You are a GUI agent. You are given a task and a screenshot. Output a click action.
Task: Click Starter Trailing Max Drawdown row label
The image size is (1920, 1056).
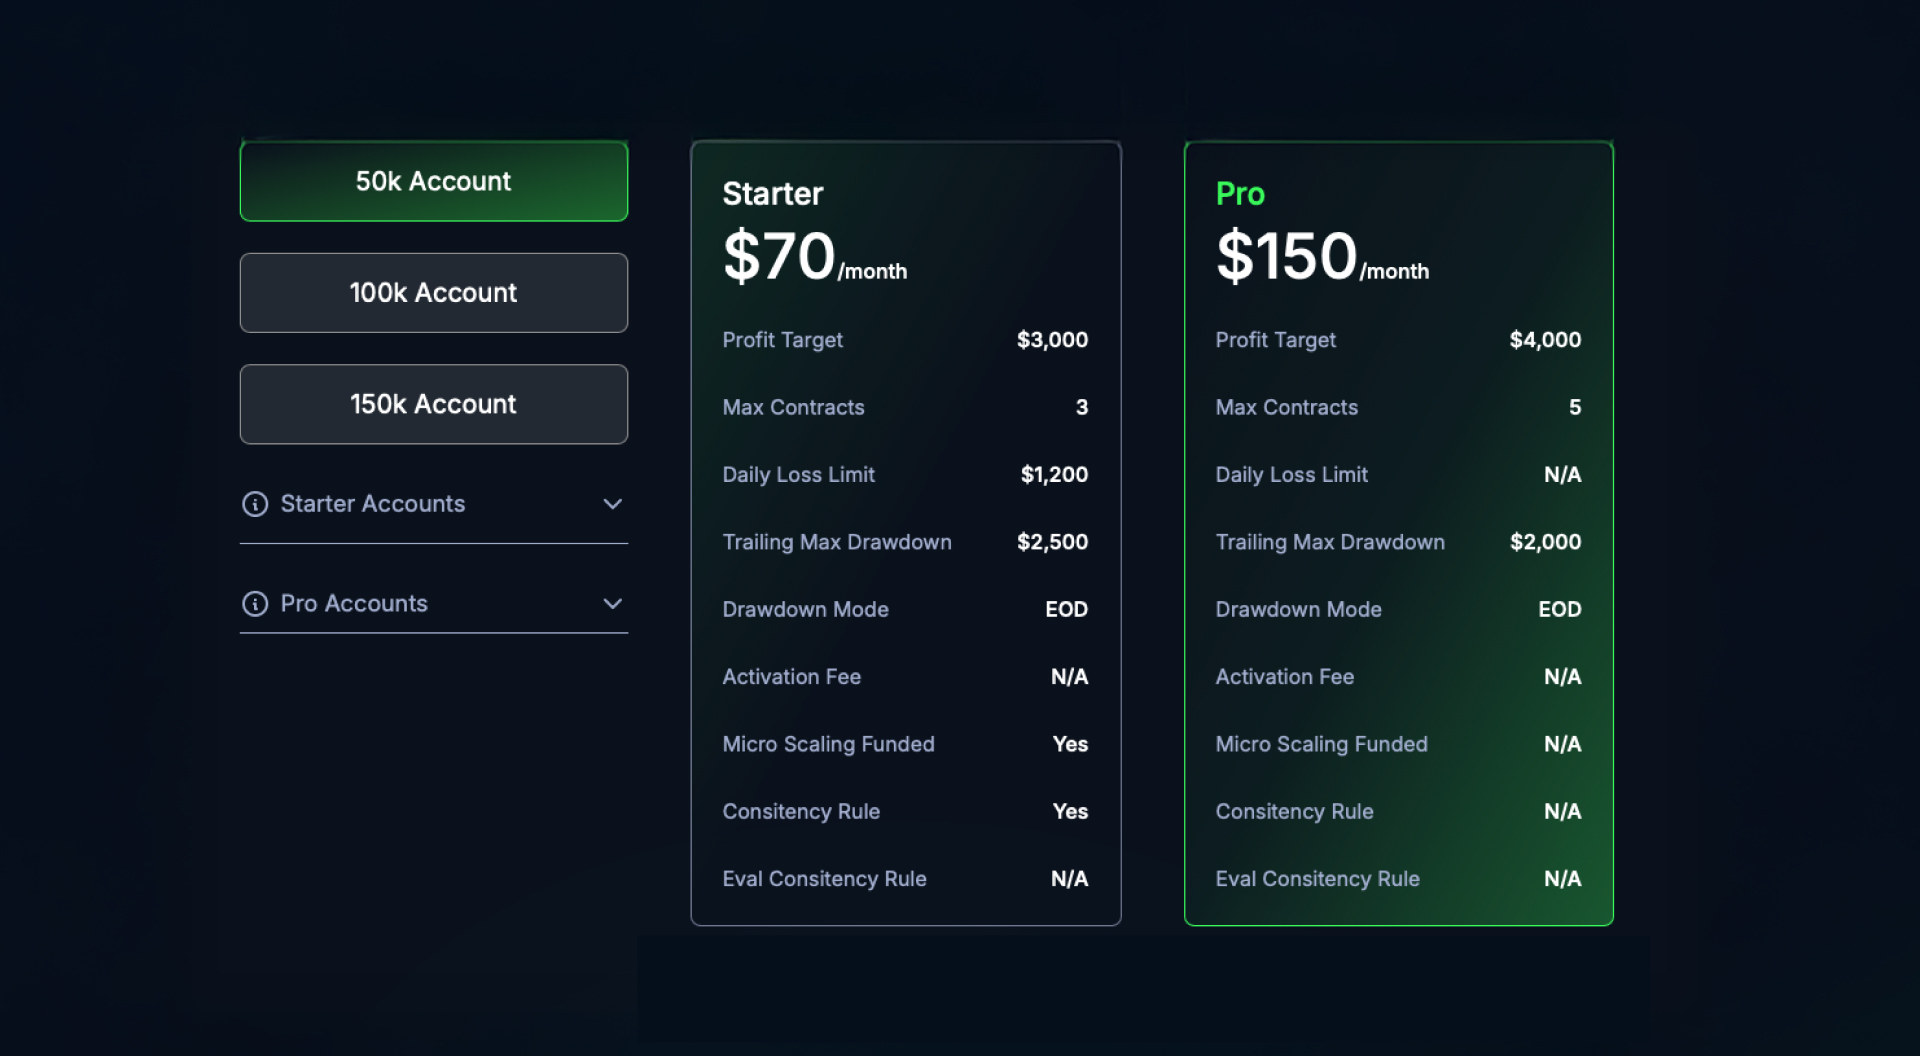click(837, 542)
